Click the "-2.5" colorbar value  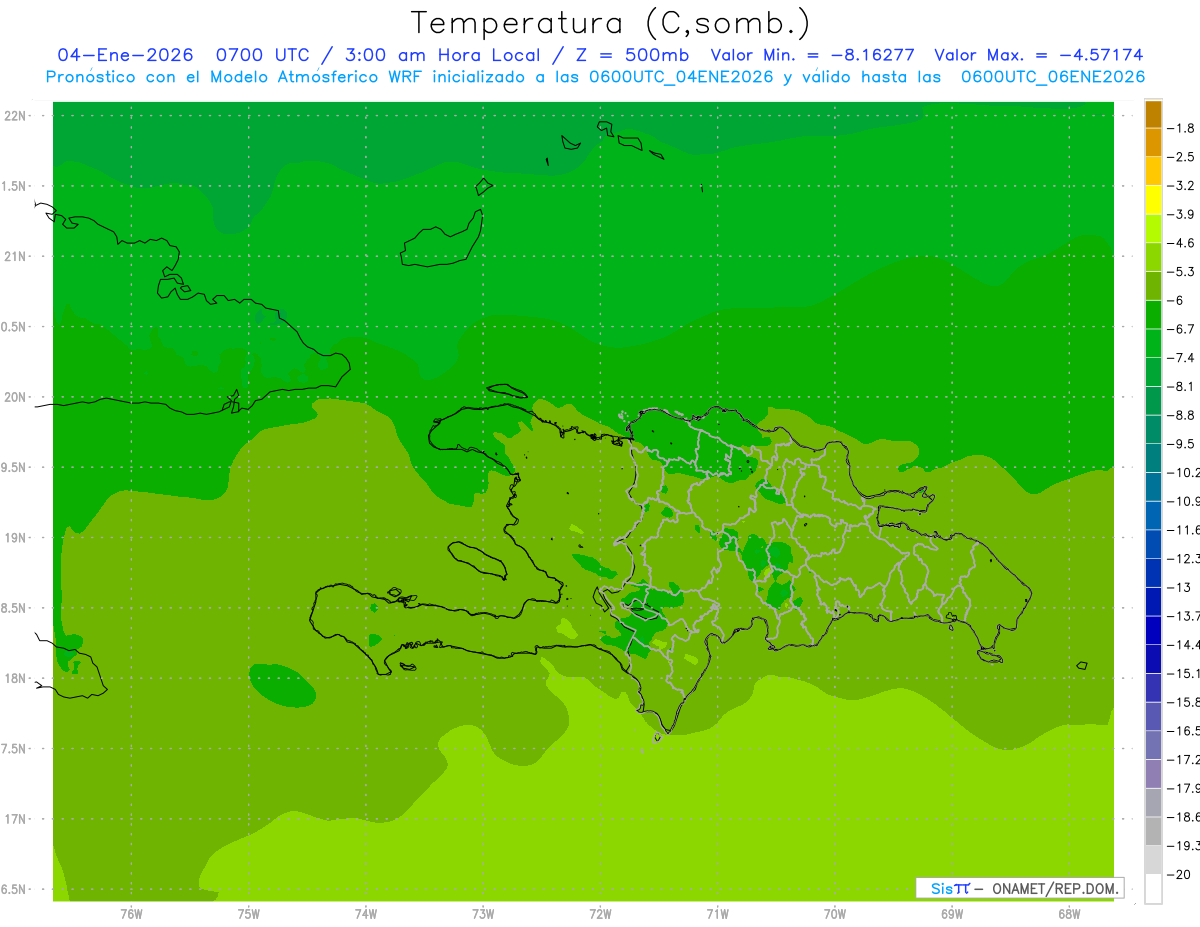[x=1182, y=157]
